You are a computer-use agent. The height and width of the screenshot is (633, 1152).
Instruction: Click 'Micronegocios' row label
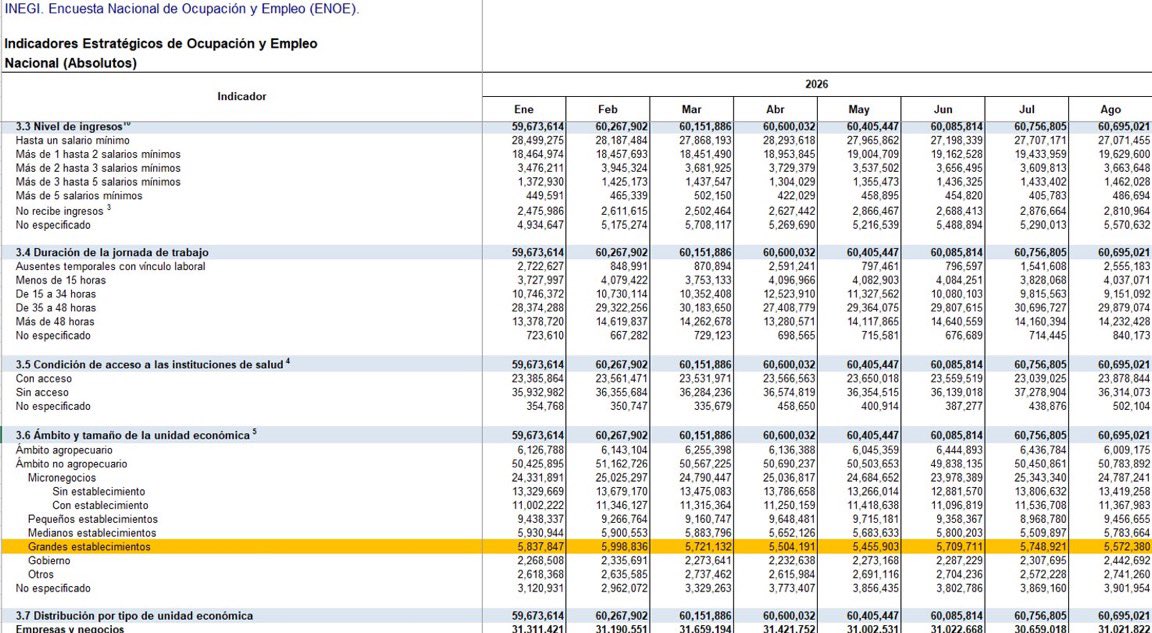pos(62,477)
